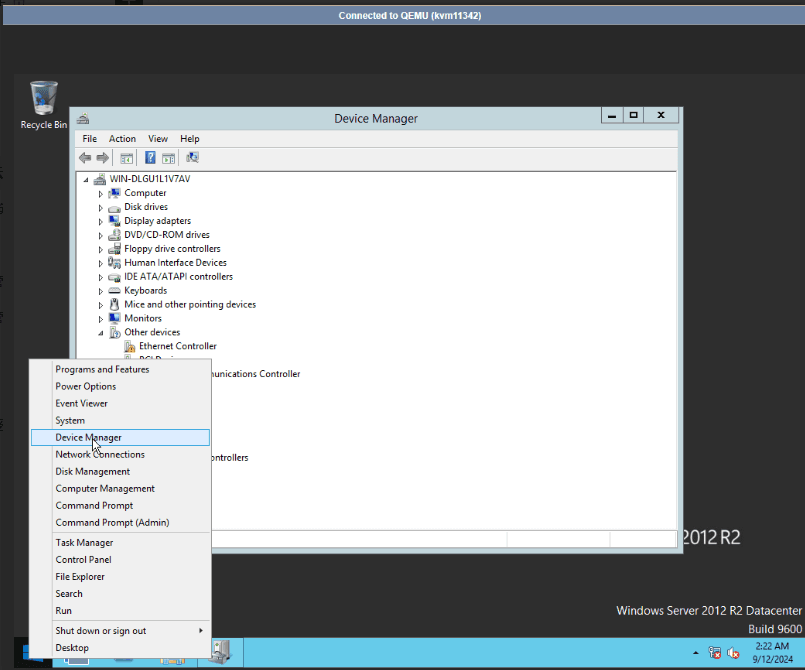Select the Floppy drive controllers label
Screen dimensions: 805x670
point(172,248)
